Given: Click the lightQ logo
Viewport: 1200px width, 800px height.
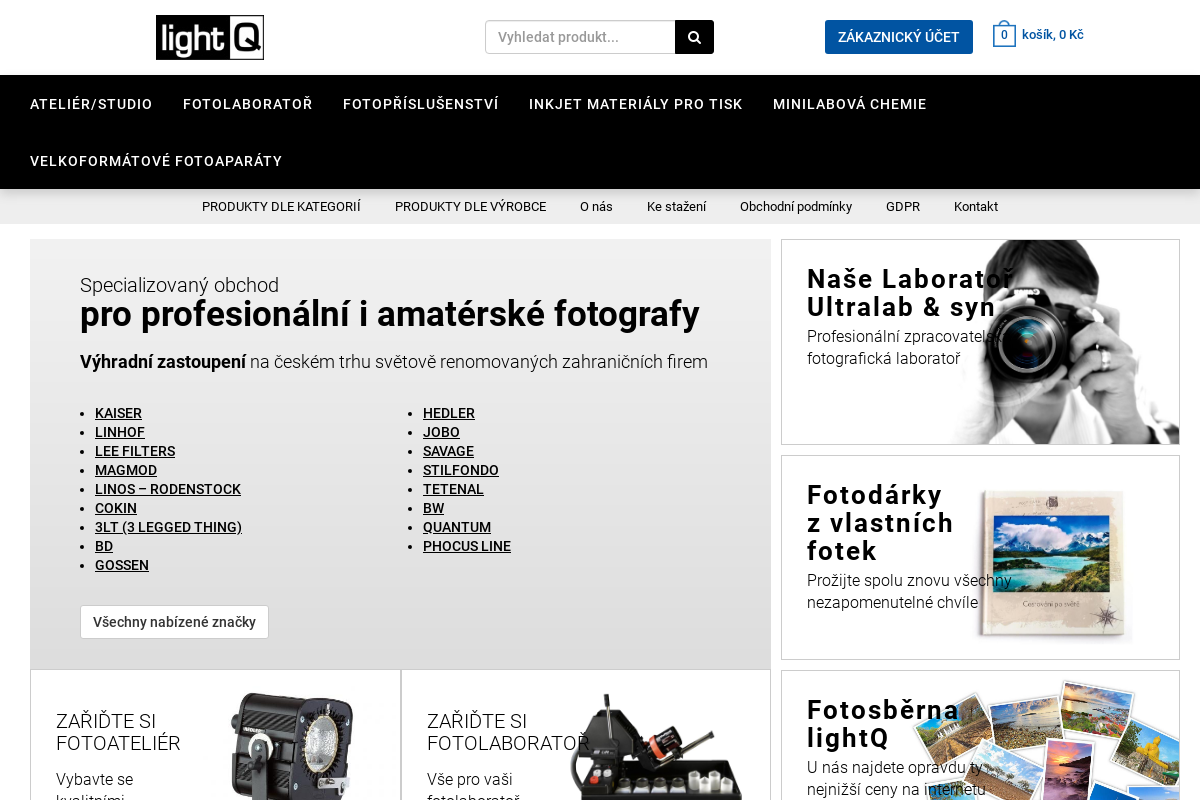Looking at the screenshot, I should click(209, 37).
